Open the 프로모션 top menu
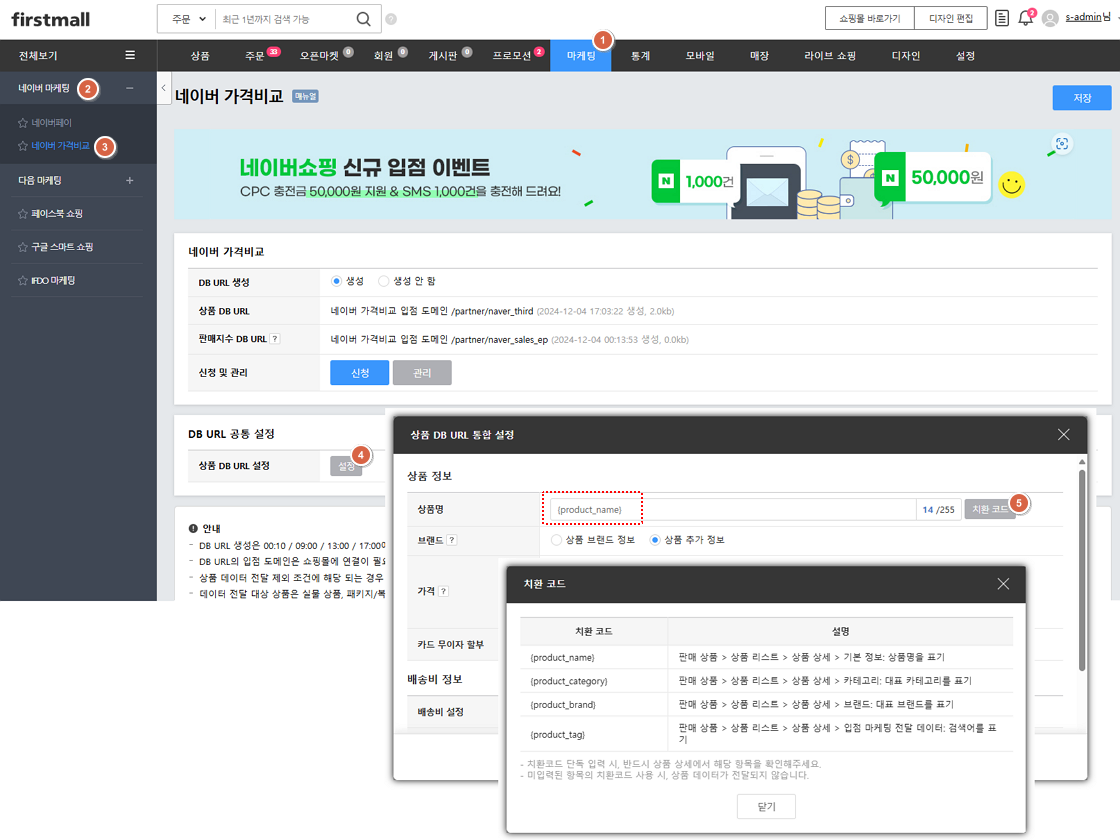The height and width of the screenshot is (840, 1120). point(512,56)
